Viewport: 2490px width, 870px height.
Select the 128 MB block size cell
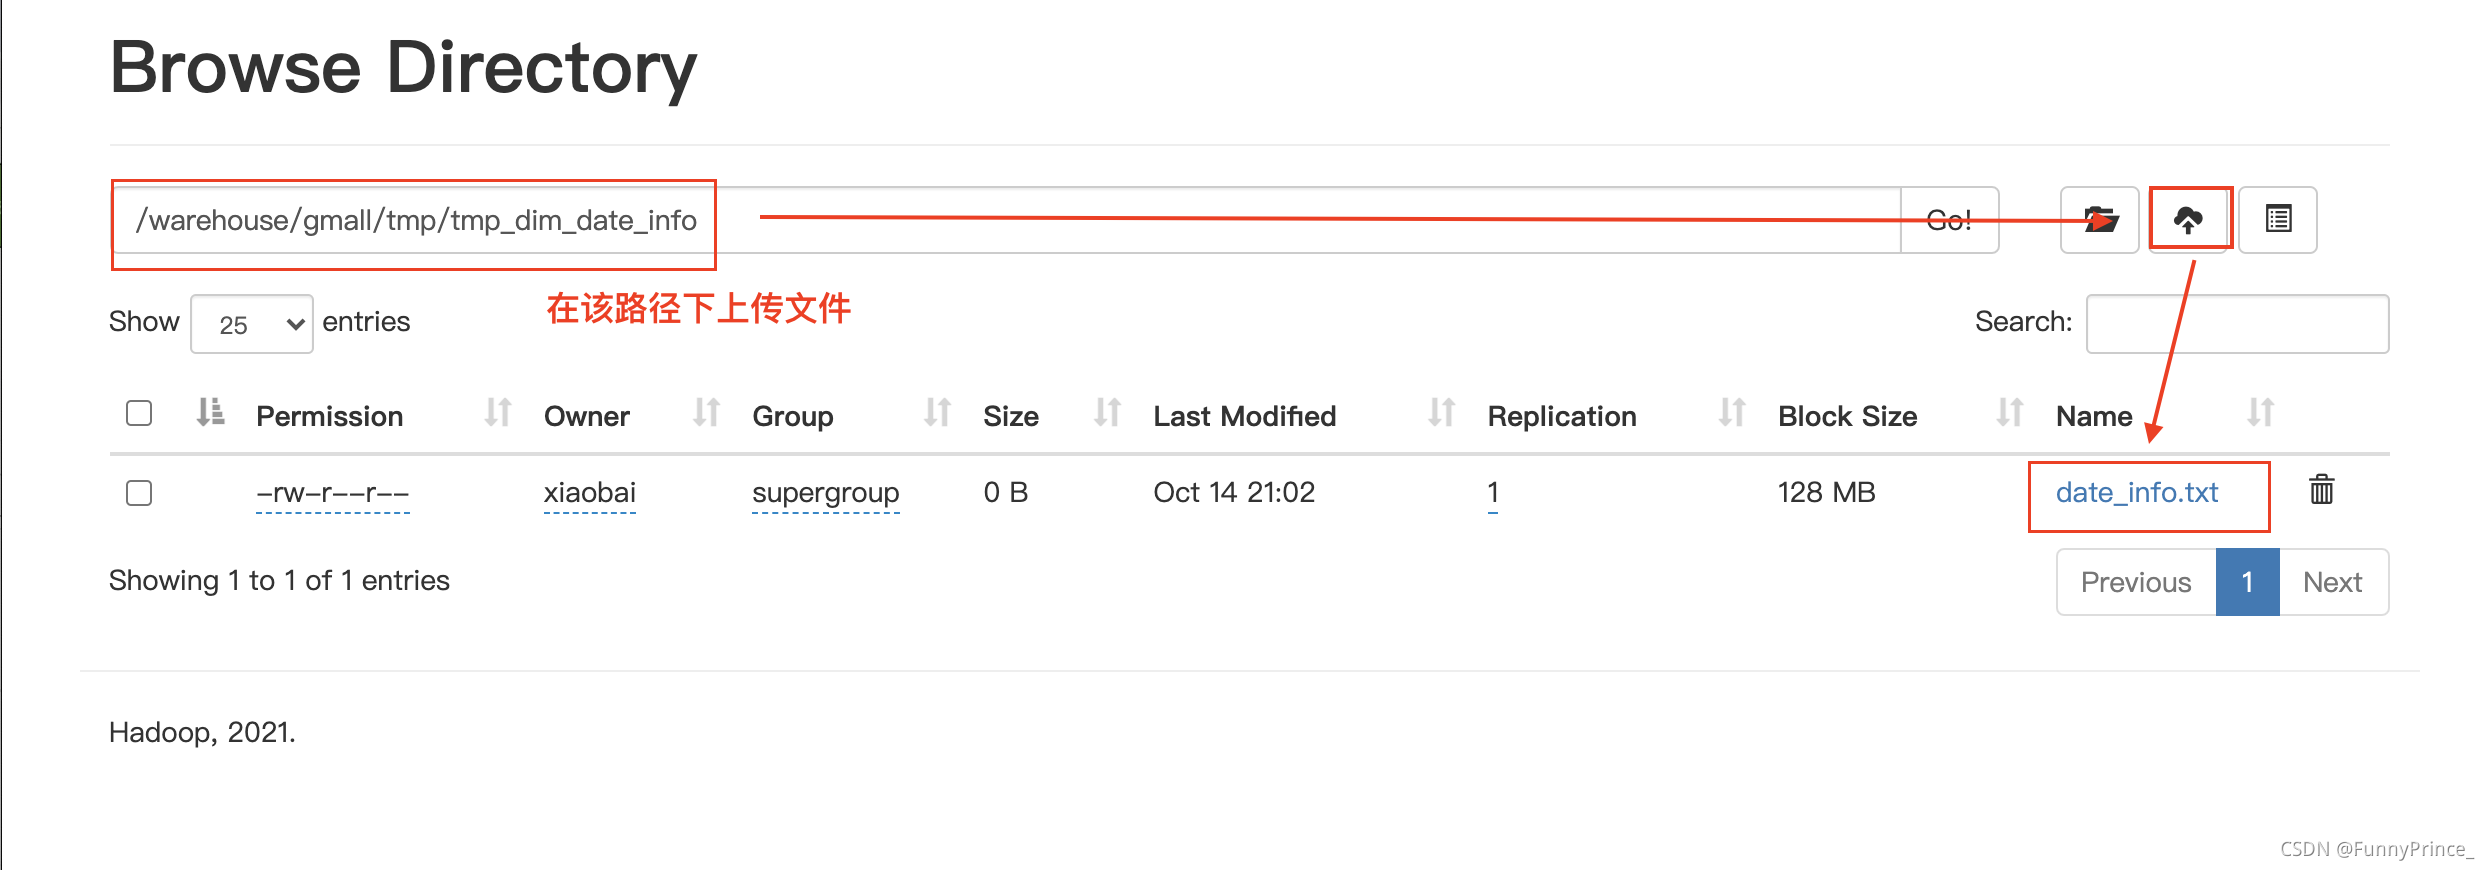pyautogui.click(x=1827, y=492)
